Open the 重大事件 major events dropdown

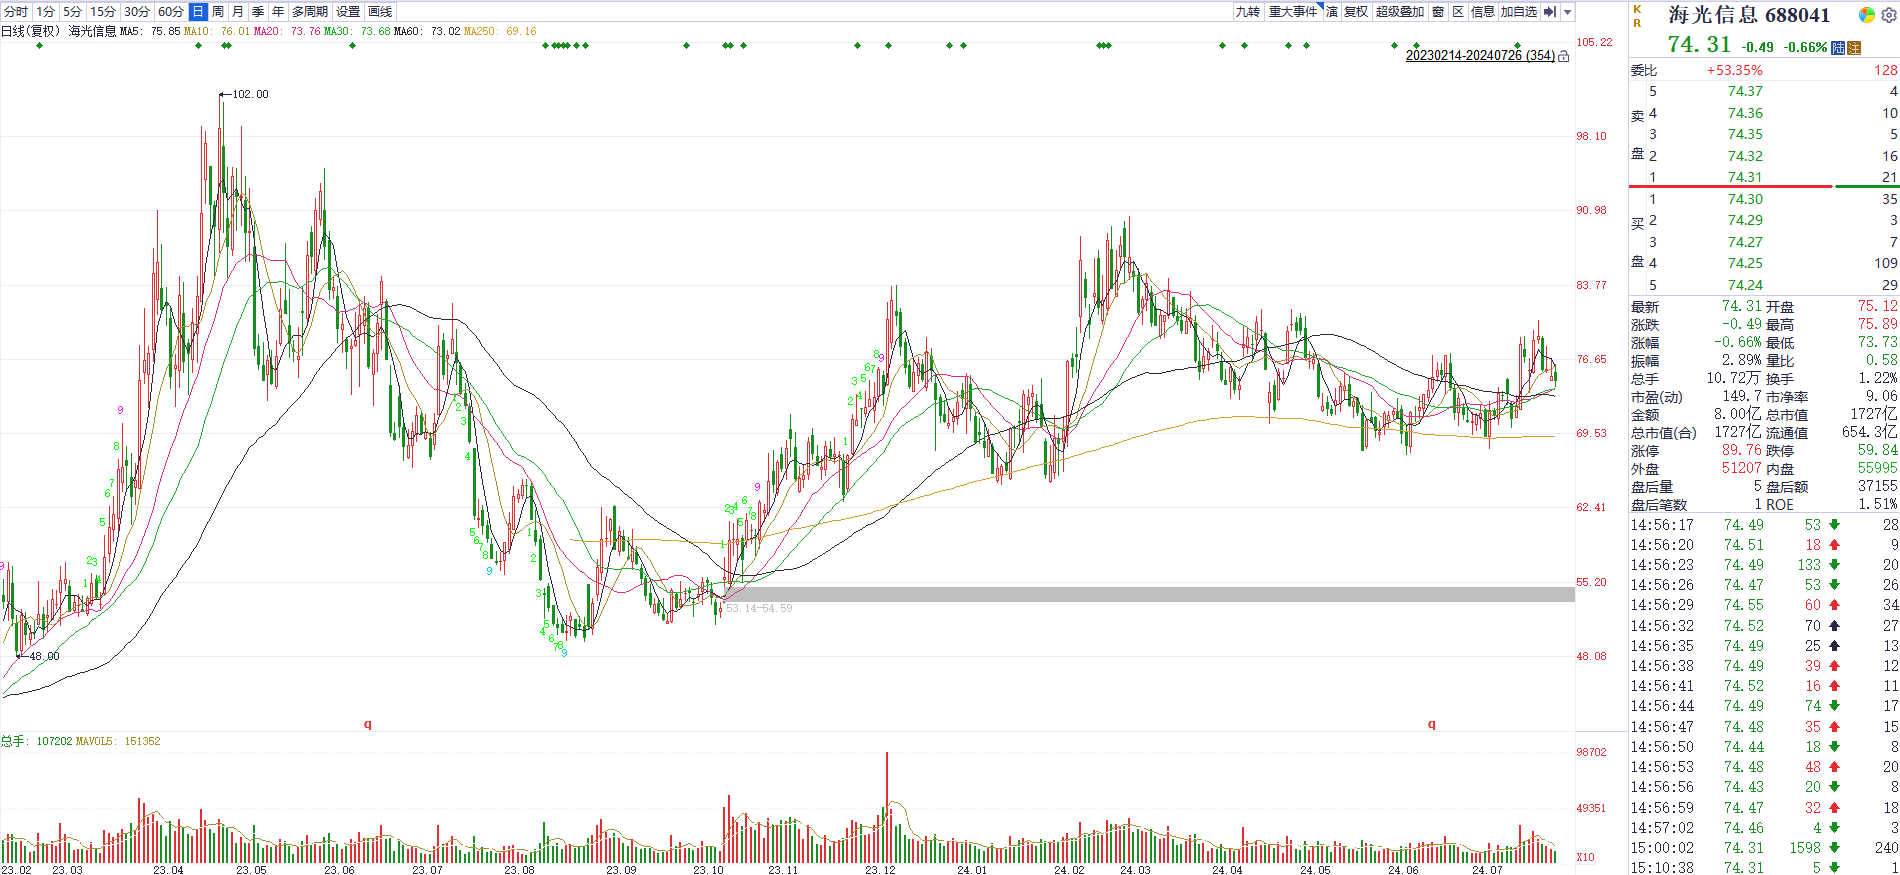(1295, 12)
